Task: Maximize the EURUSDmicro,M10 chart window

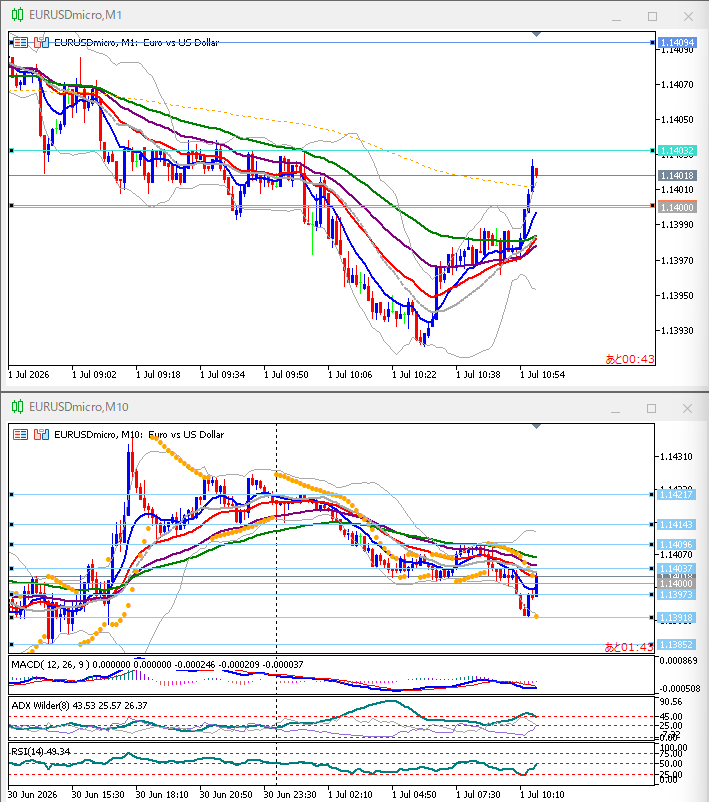Action: [651, 408]
